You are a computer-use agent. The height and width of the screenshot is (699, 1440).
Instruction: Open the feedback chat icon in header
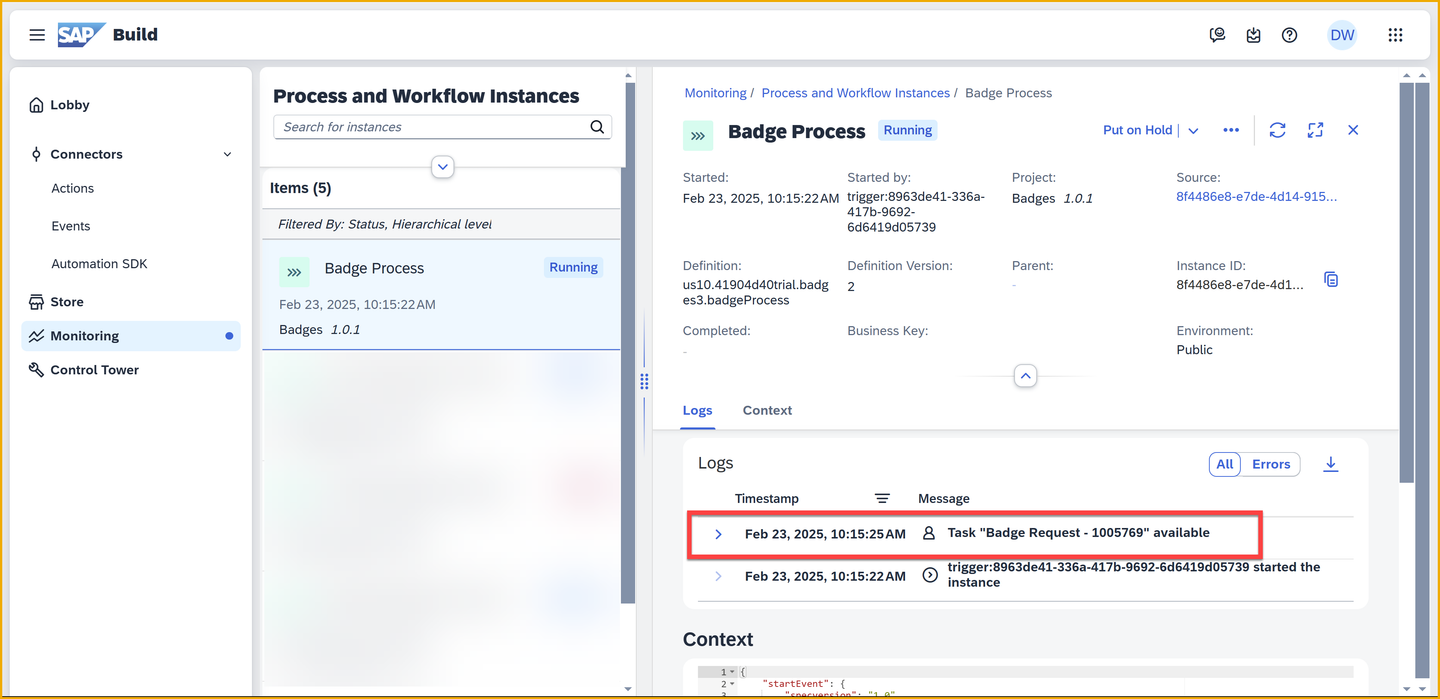[x=1217, y=35]
